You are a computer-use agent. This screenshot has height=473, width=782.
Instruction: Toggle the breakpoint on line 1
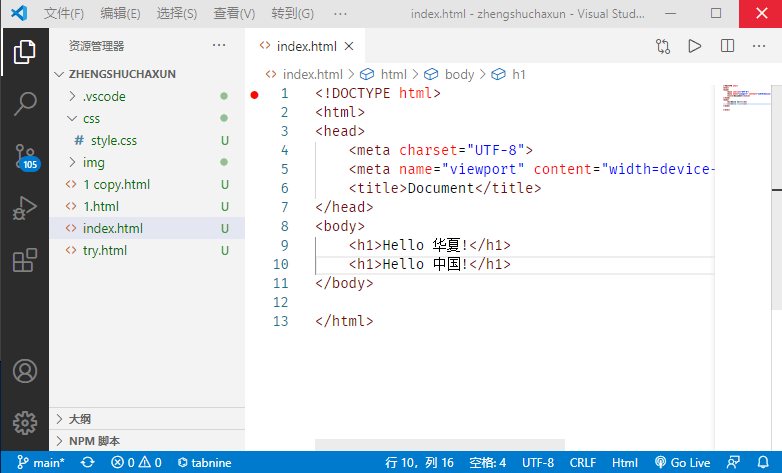point(254,94)
